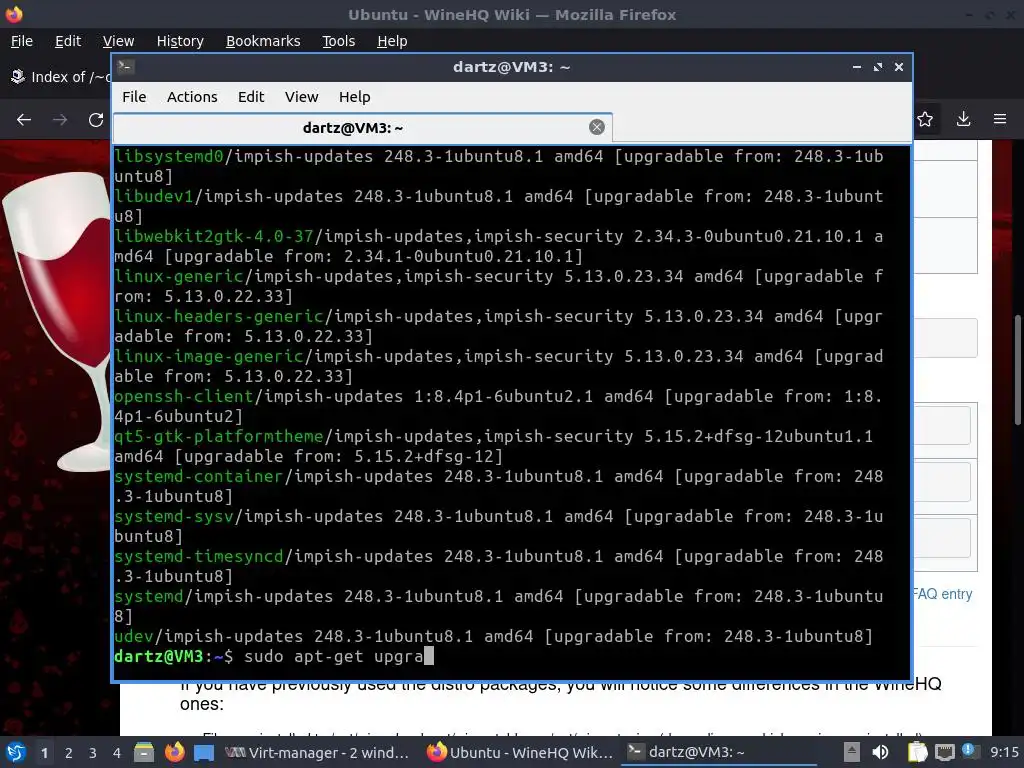The height and width of the screenshot is (768, 1024).
Task: Click udev package name in terminal
Action: [x=134, y=636]
